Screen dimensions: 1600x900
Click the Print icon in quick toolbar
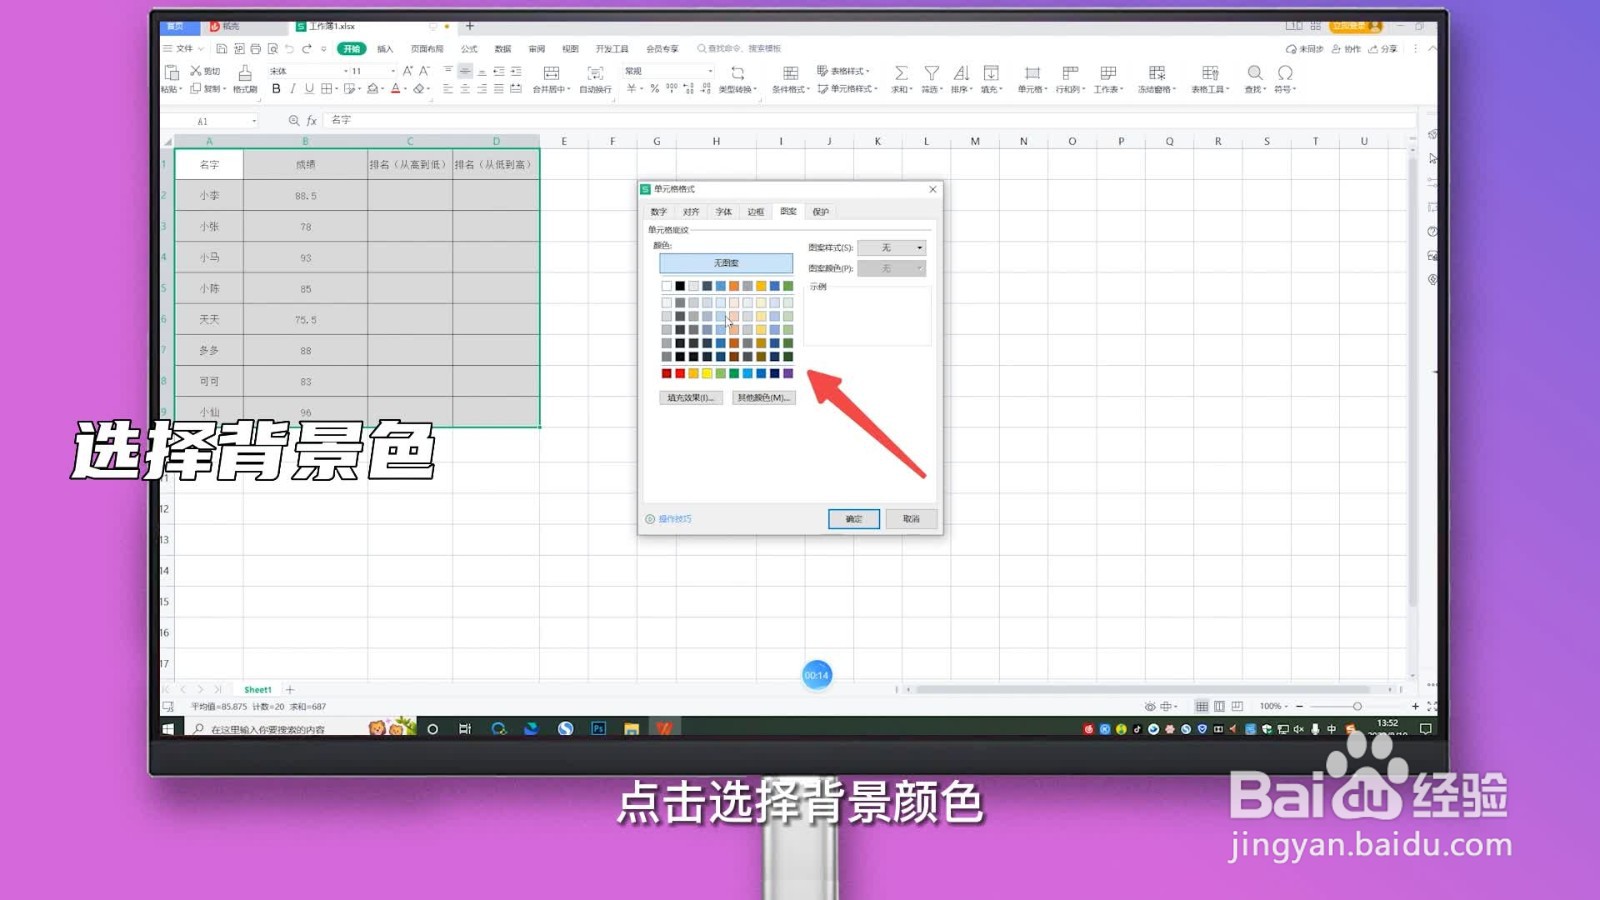click(255, 48)
